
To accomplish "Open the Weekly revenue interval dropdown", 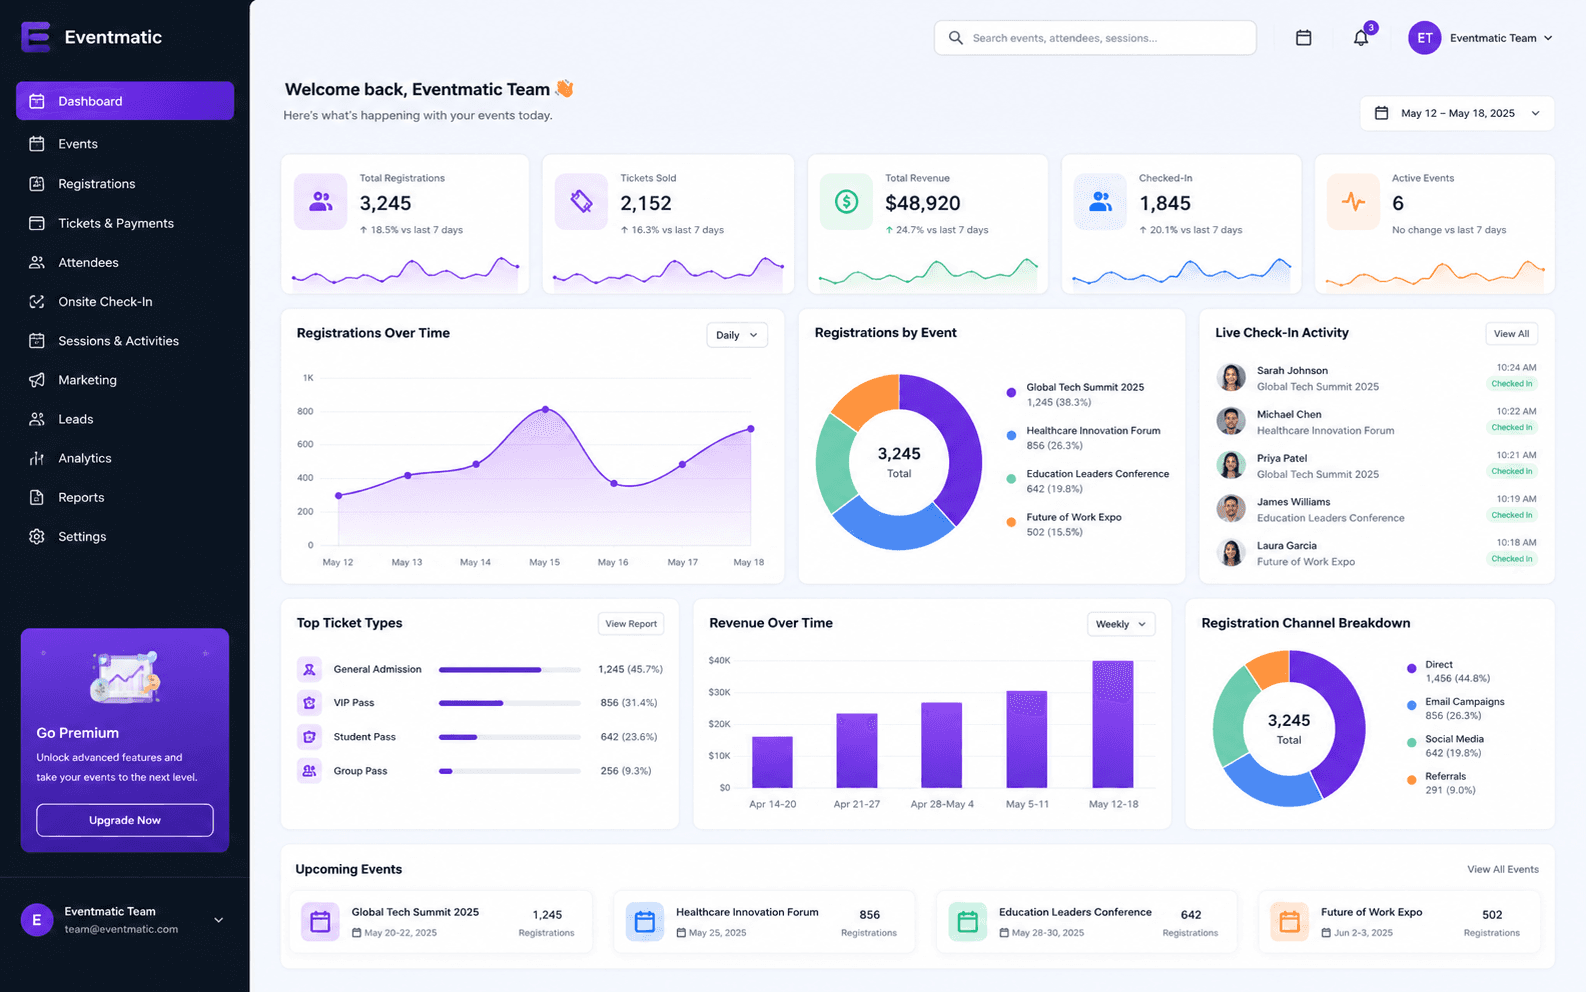I will click(1121, 624).
